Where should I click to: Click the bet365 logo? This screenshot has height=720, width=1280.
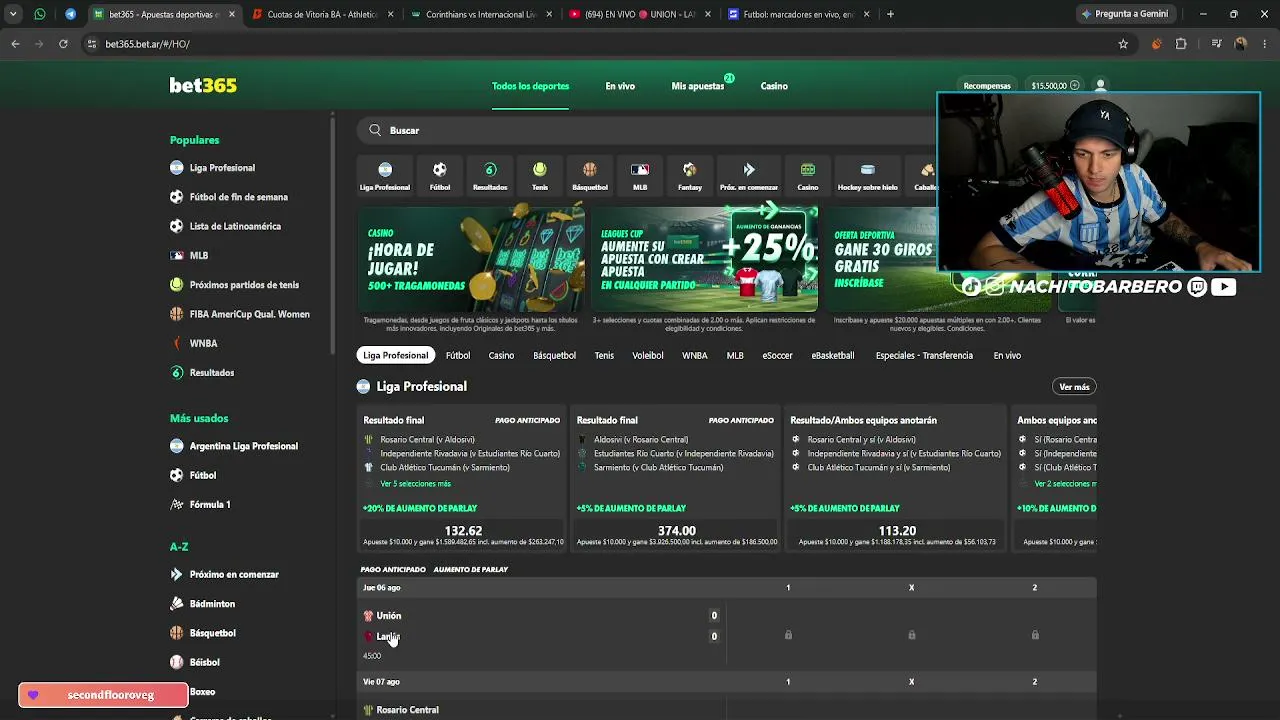(203, 86)
